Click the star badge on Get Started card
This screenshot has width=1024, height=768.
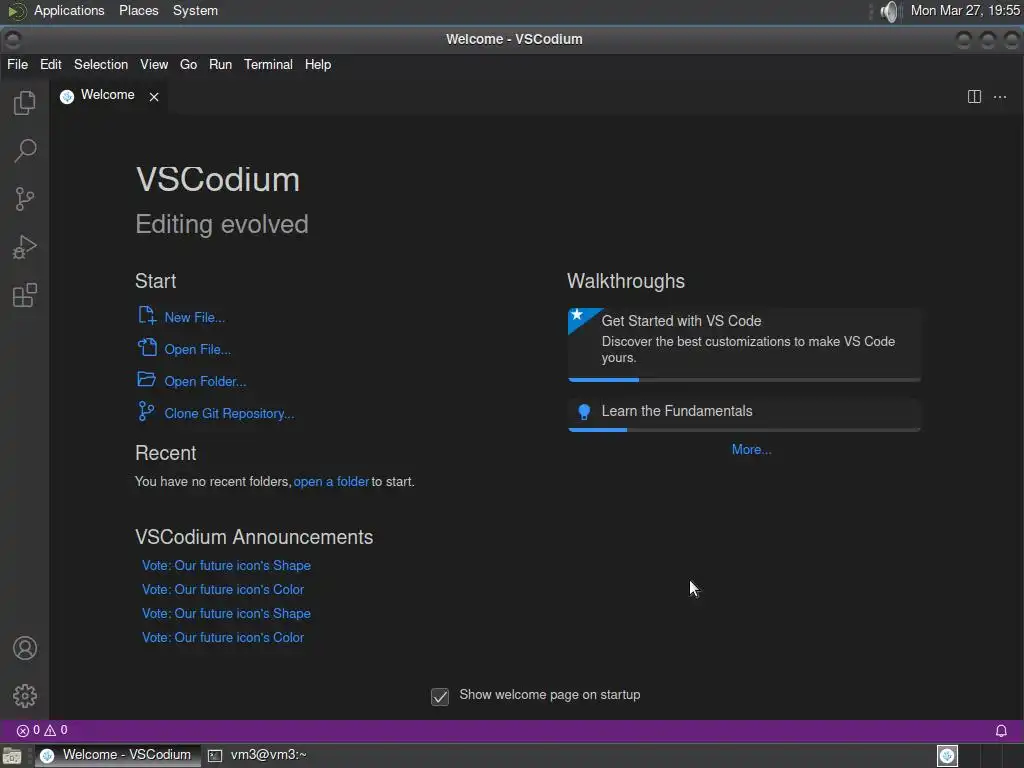(577, 315)
